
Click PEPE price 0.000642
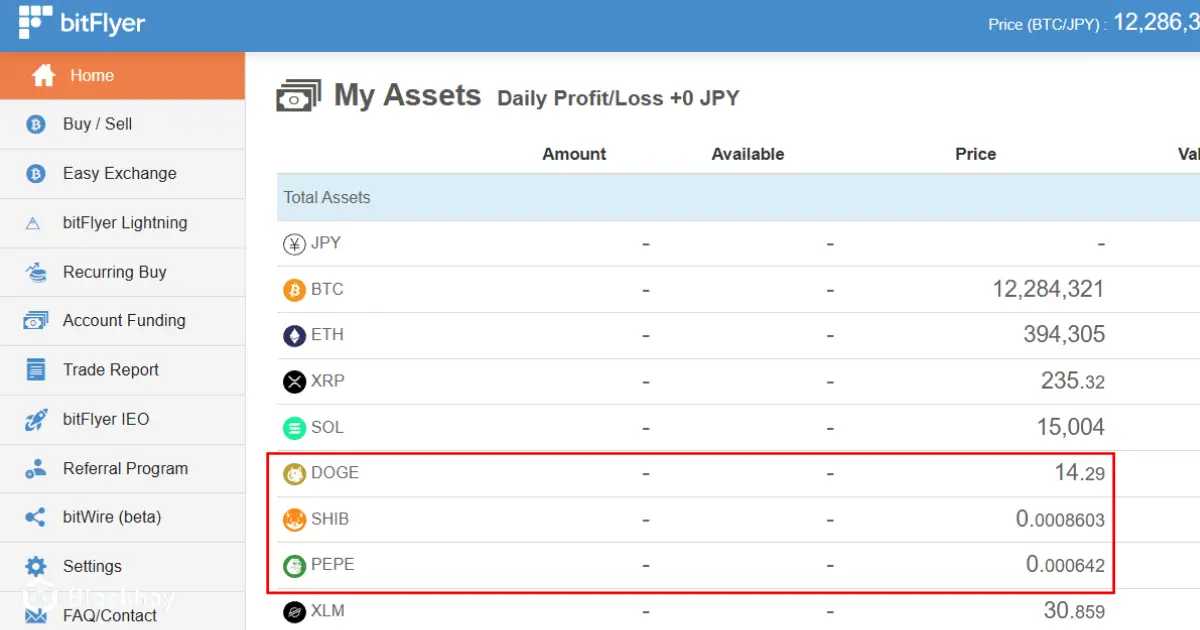click(x=1065, y=565)
